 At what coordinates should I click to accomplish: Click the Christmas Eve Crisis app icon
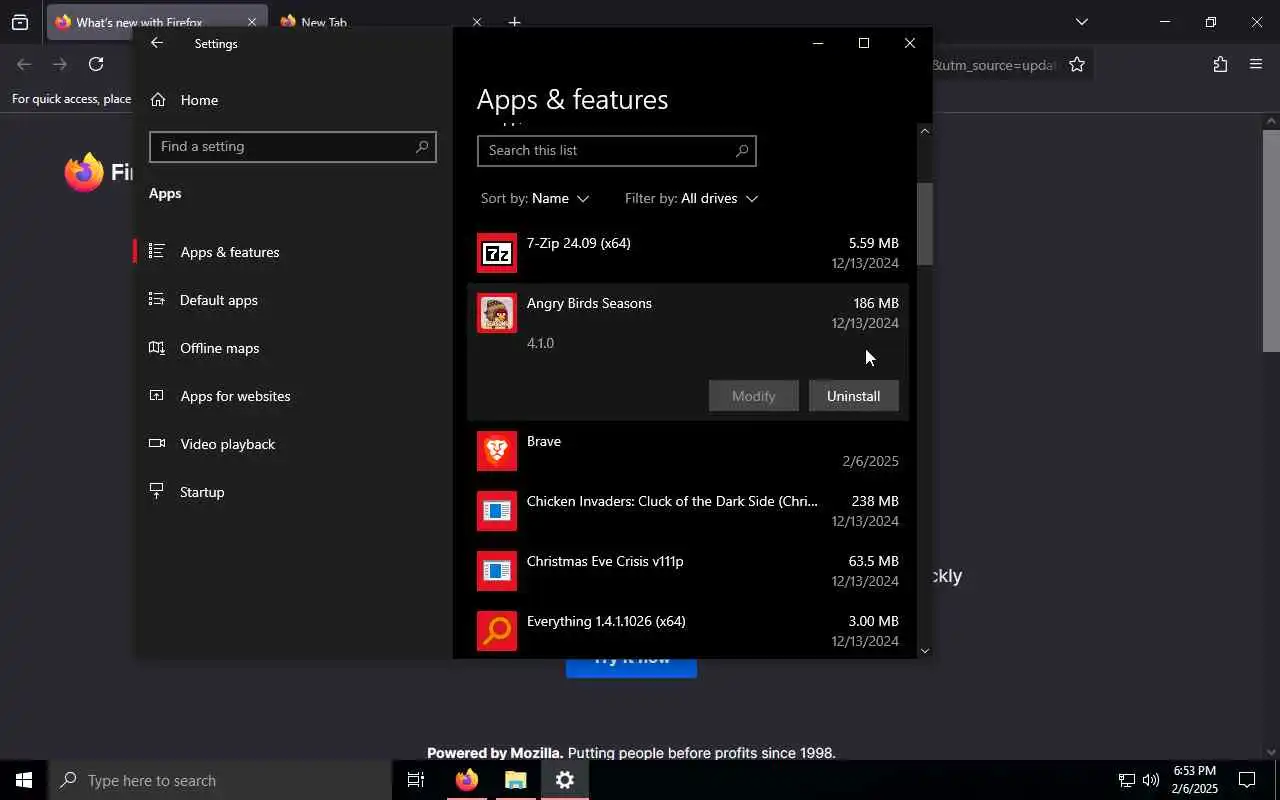[x=497, y=571]
